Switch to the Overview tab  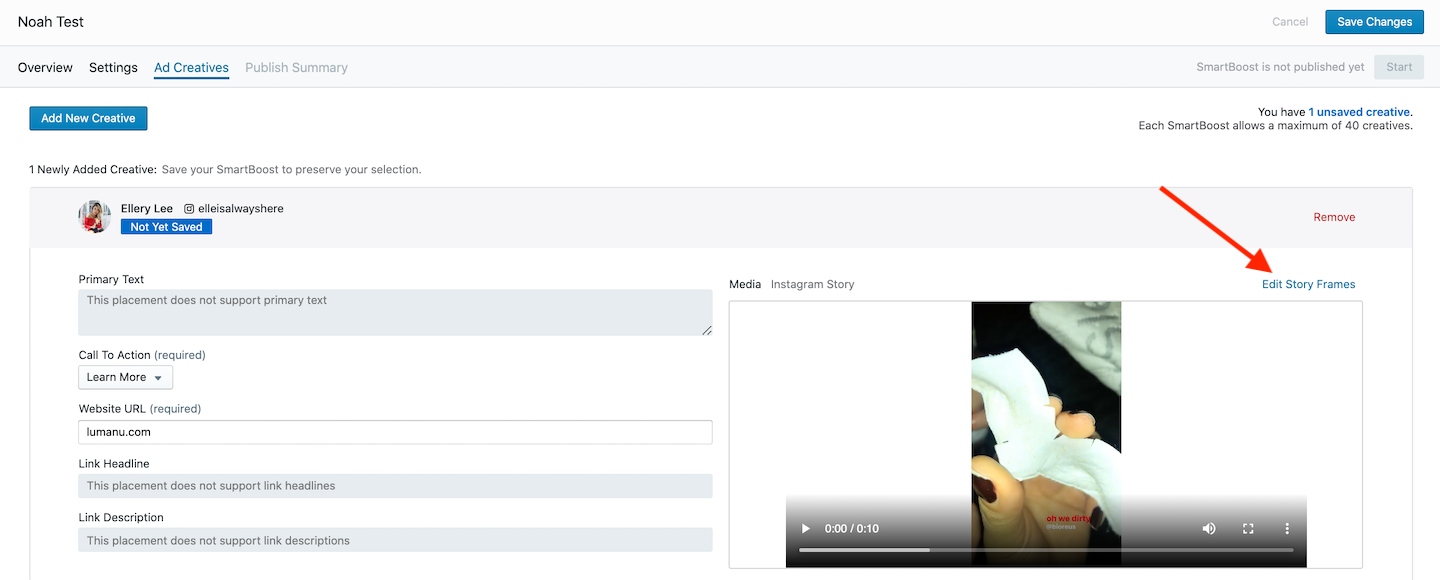(x=45, y=68)
